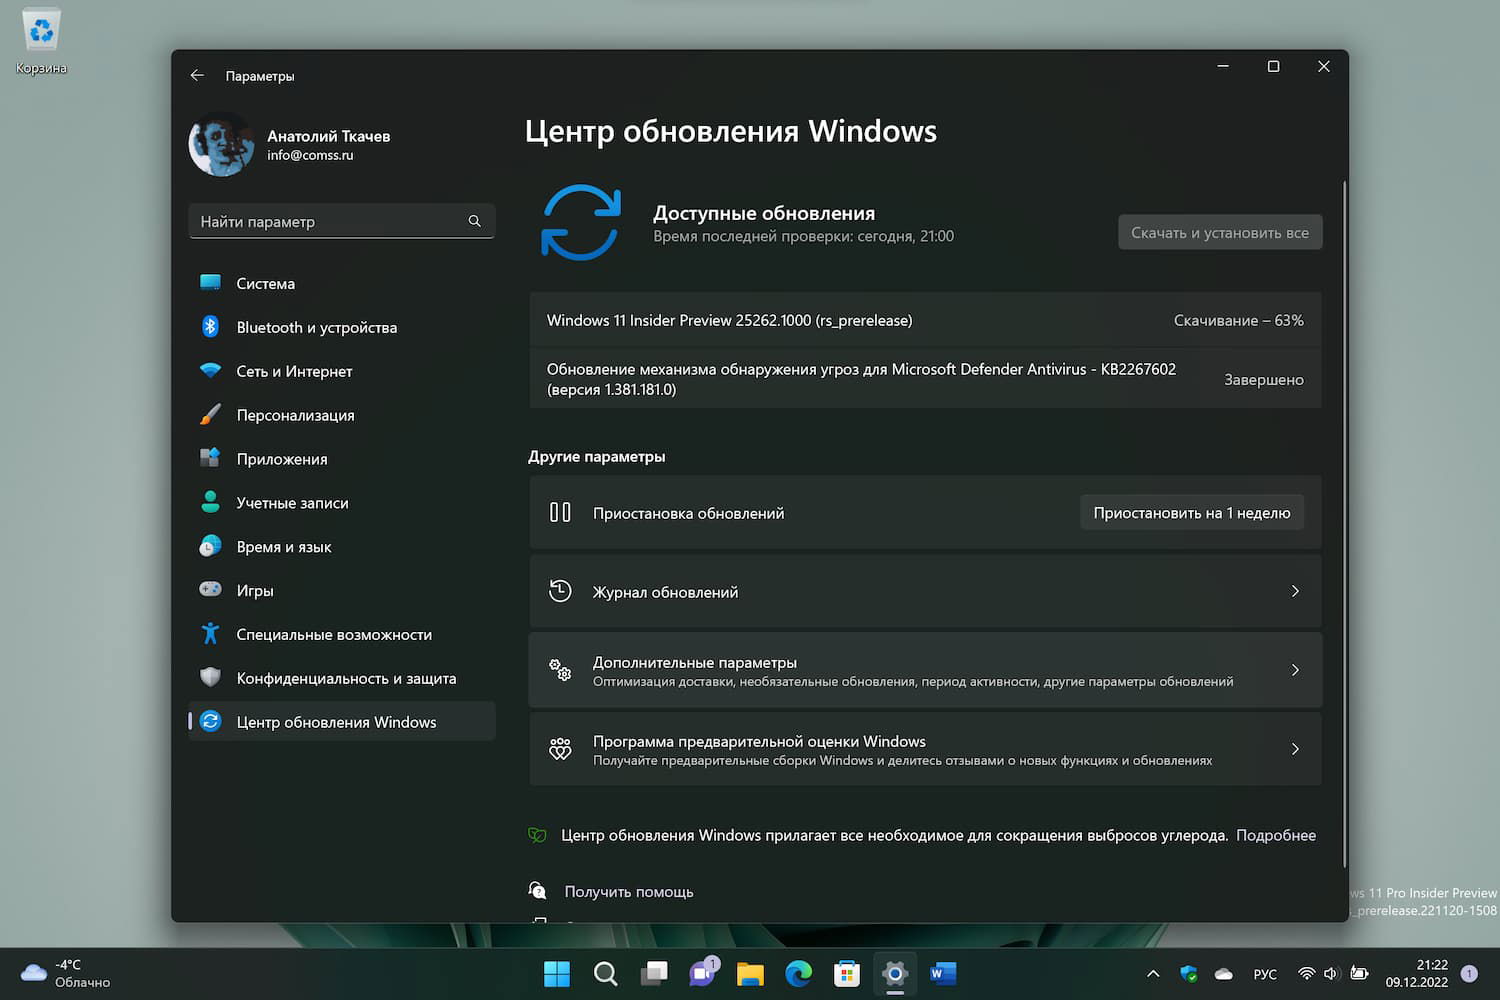Open Дополнительные параметры with its arrow
1500x1000 pixels.
click(1295, 670)
